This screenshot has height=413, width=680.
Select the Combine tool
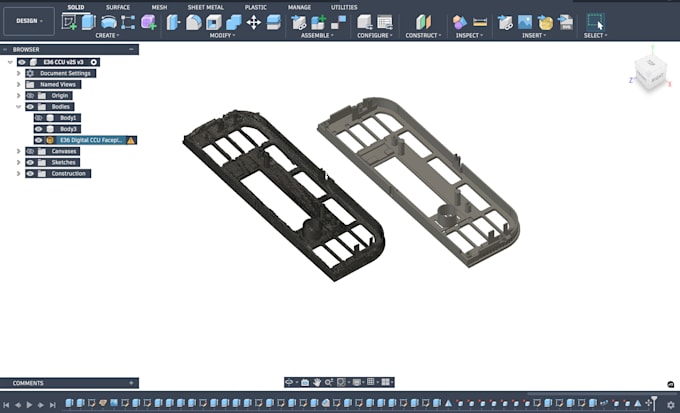234,22
